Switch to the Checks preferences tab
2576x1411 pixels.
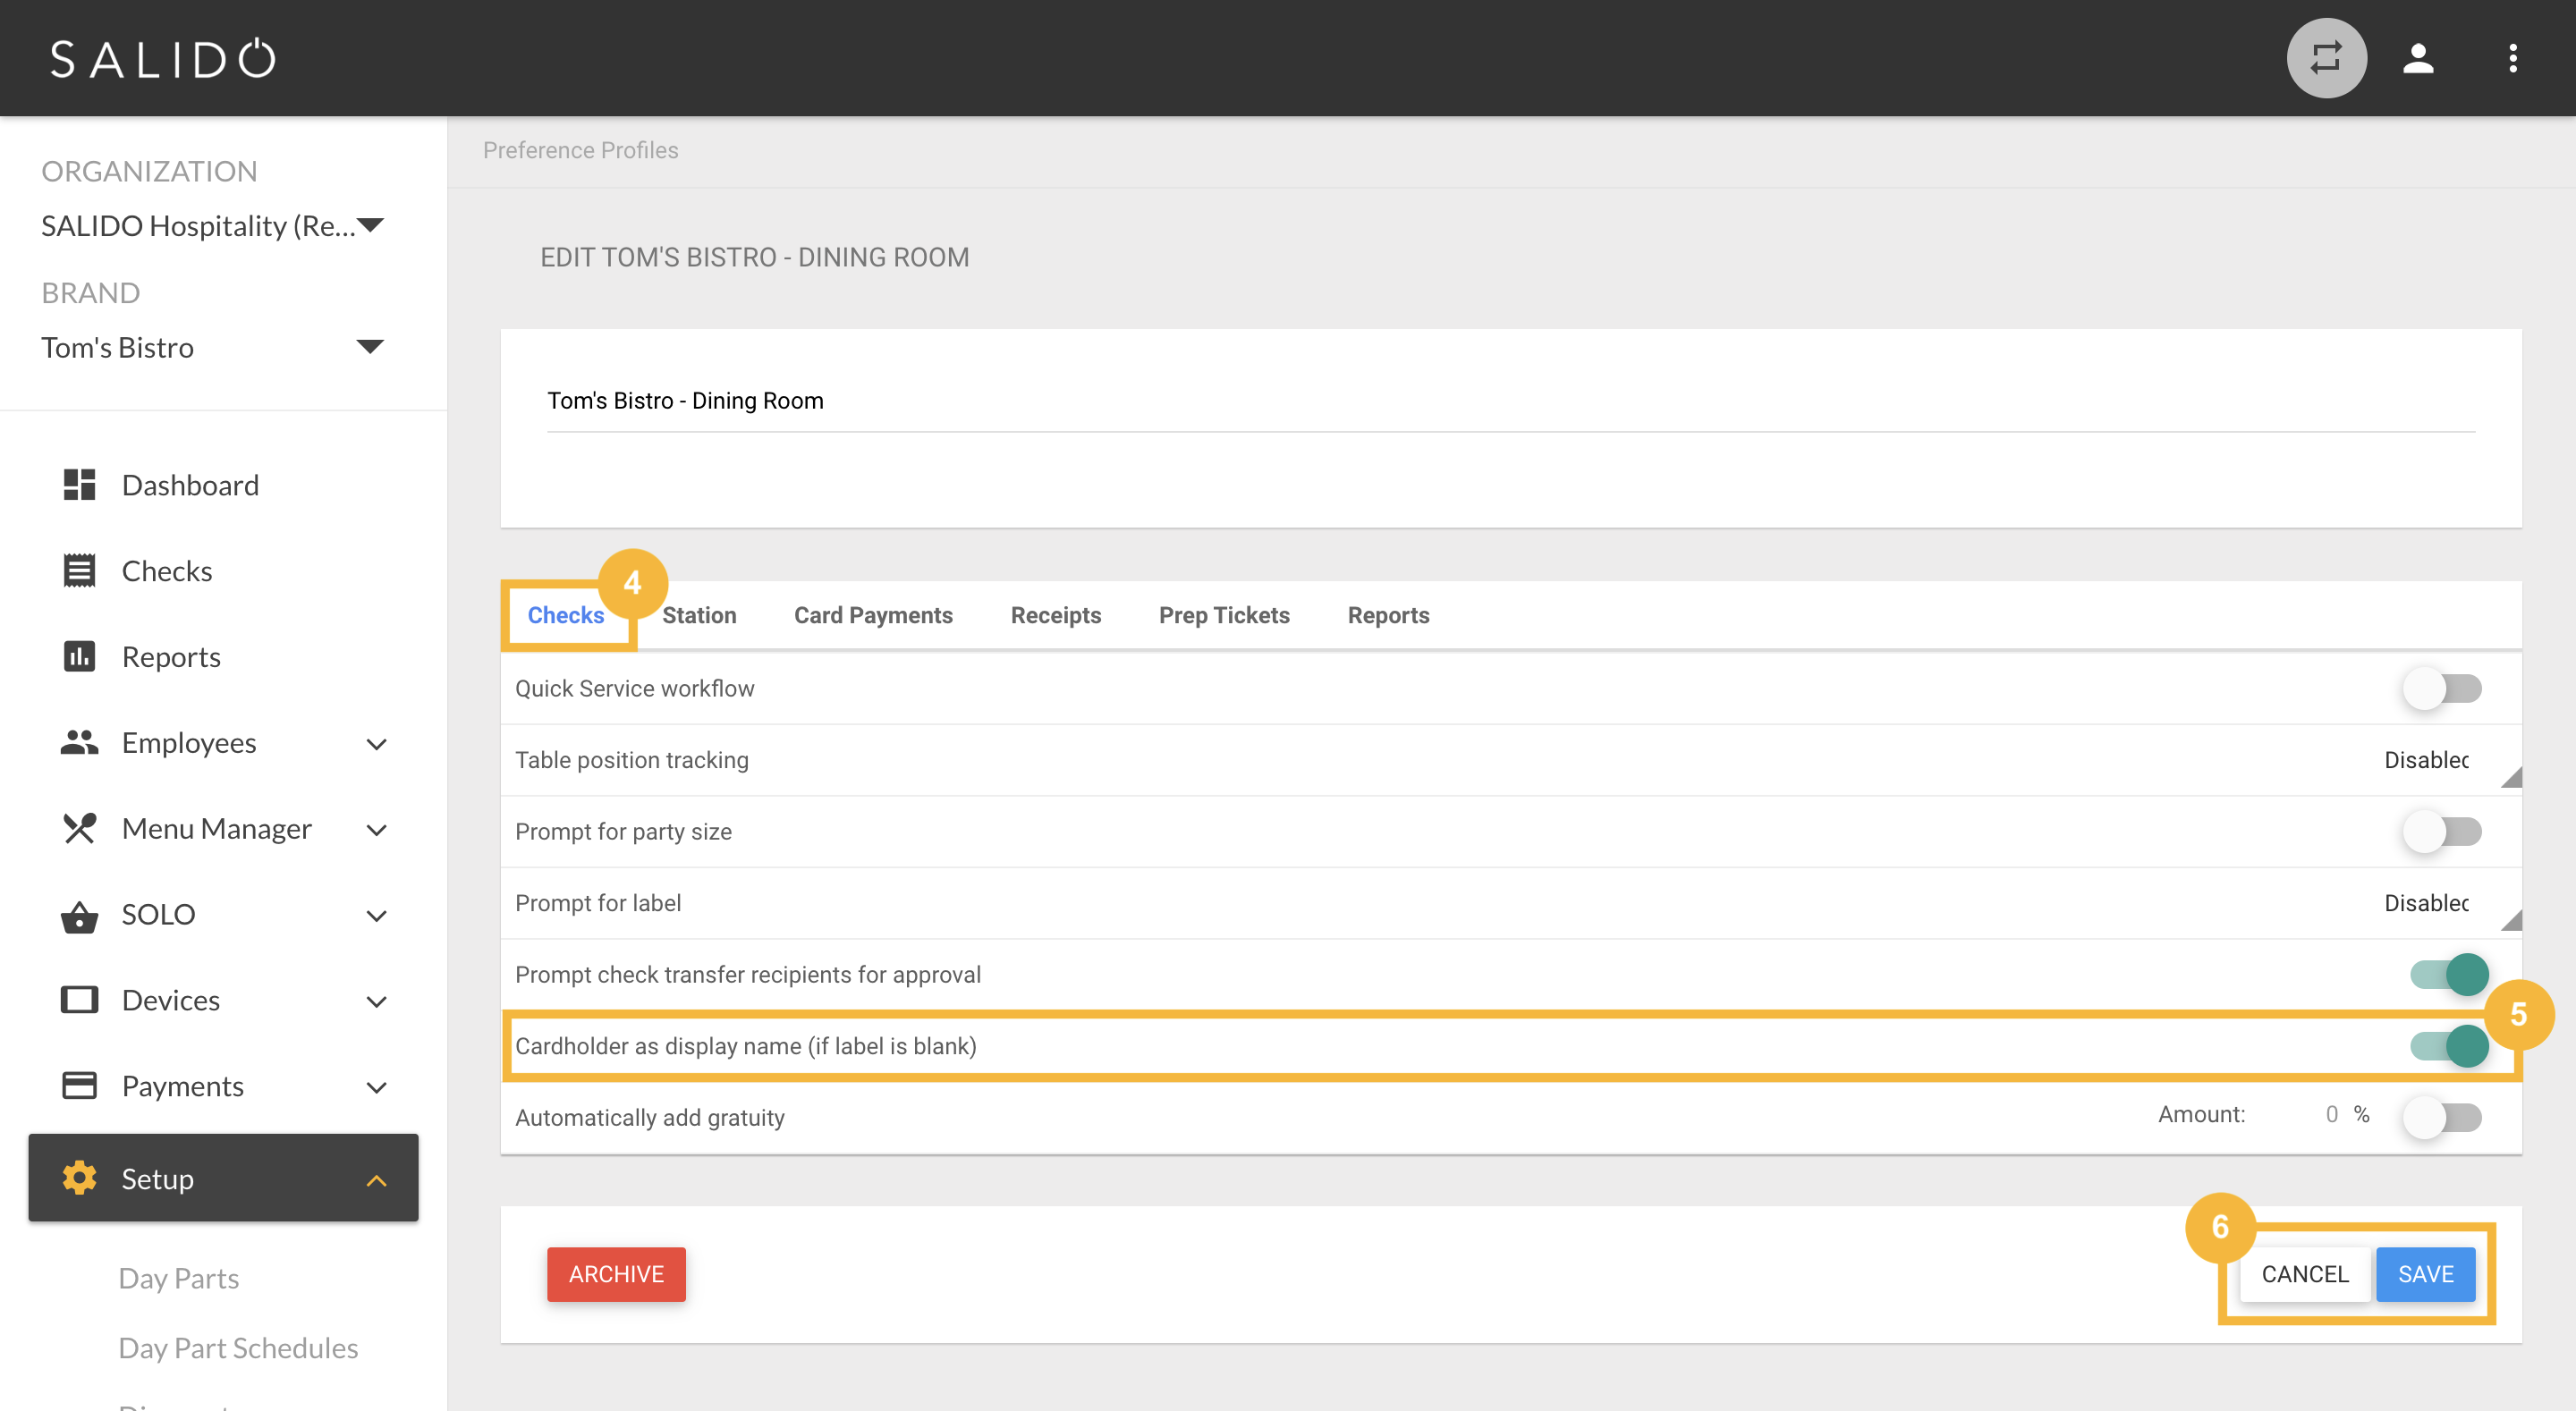[565, 615]
